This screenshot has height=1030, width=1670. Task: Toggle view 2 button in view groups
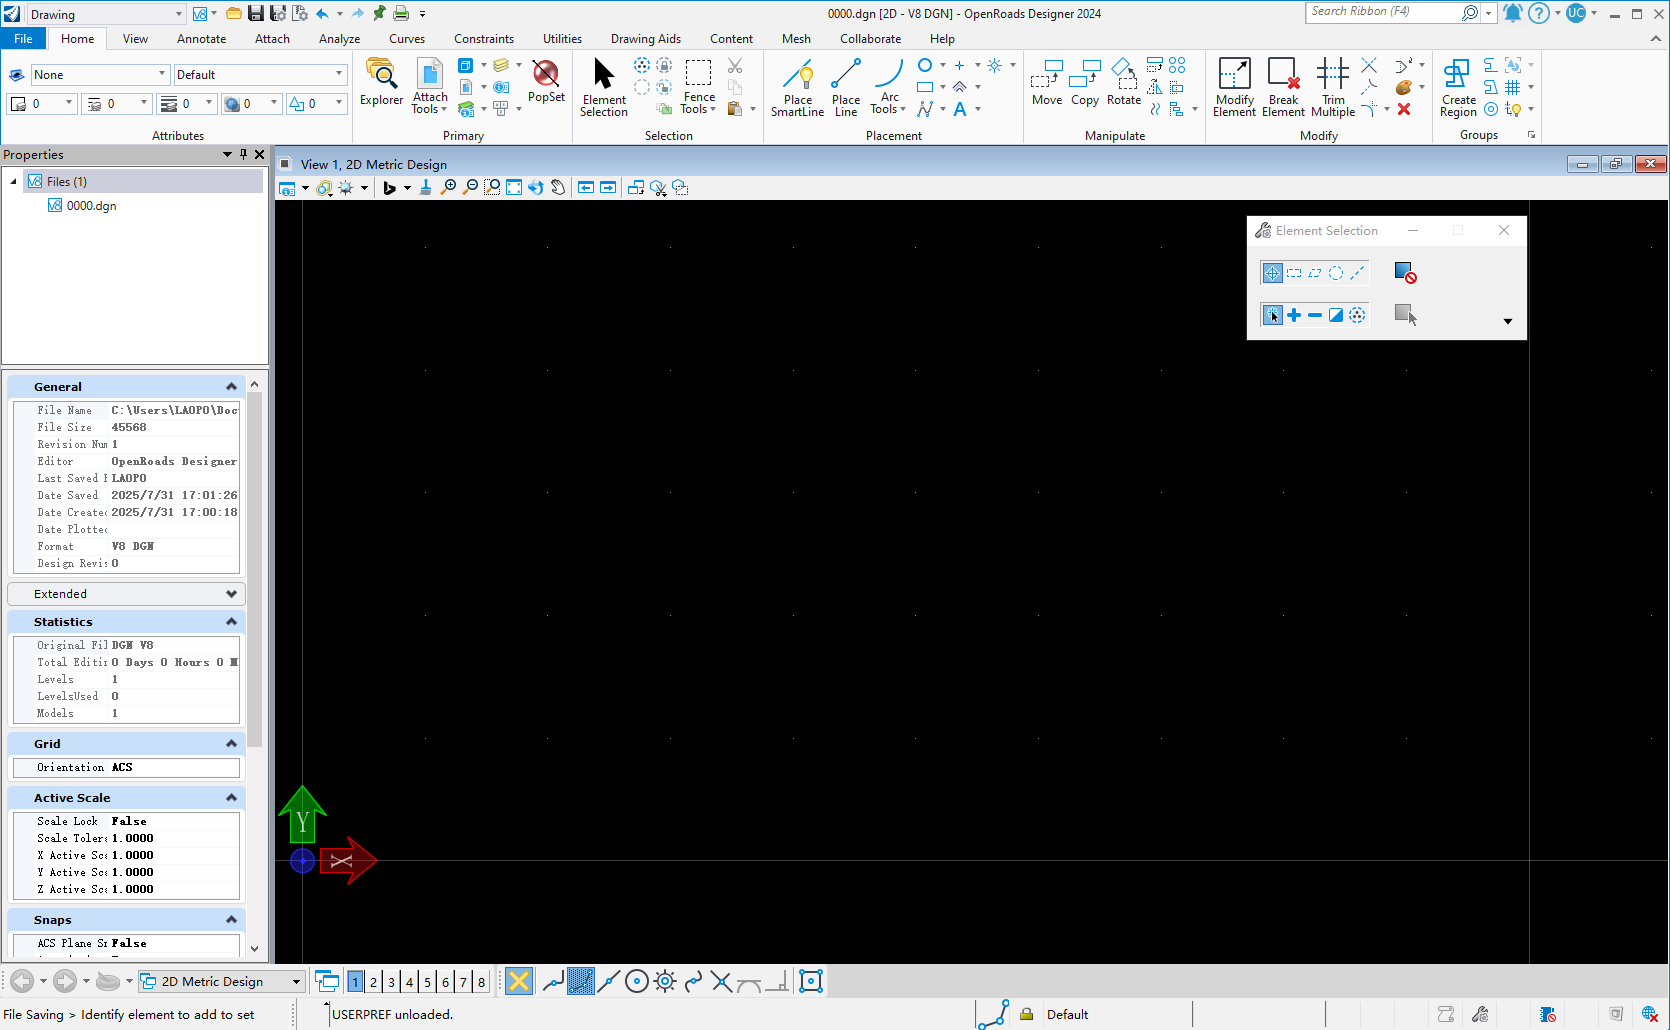(x=373, y=982)
